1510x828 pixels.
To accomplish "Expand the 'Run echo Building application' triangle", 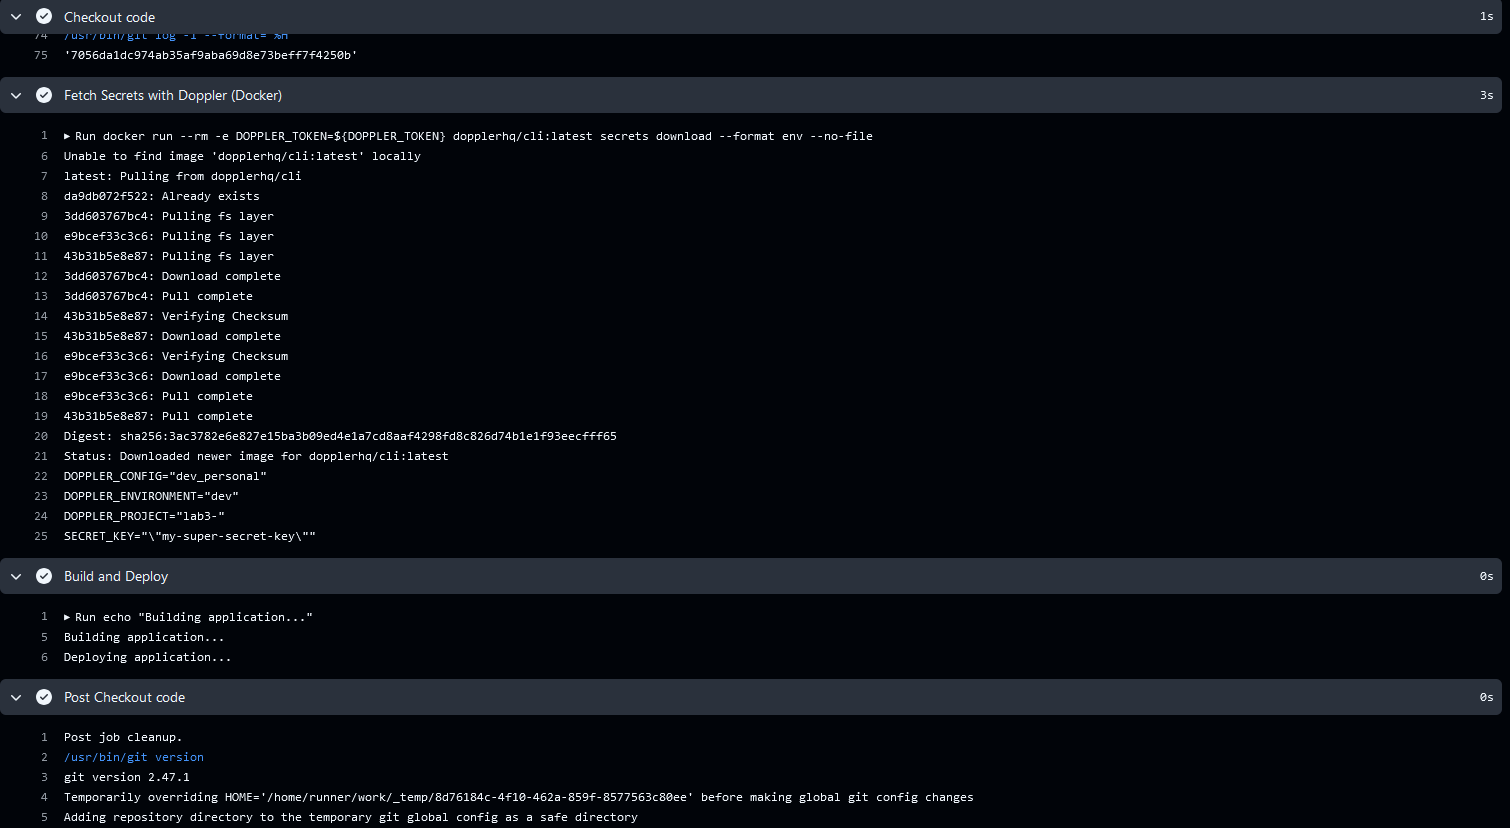I will tap(67, 617).
